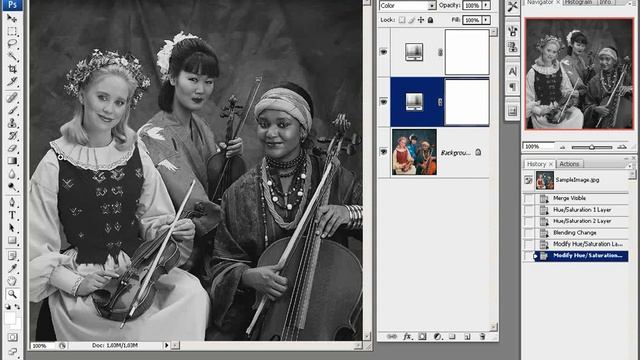Select the Rectangular Marquee tool
The height and width of the screenshot is (360, 640).
[12, 31]
